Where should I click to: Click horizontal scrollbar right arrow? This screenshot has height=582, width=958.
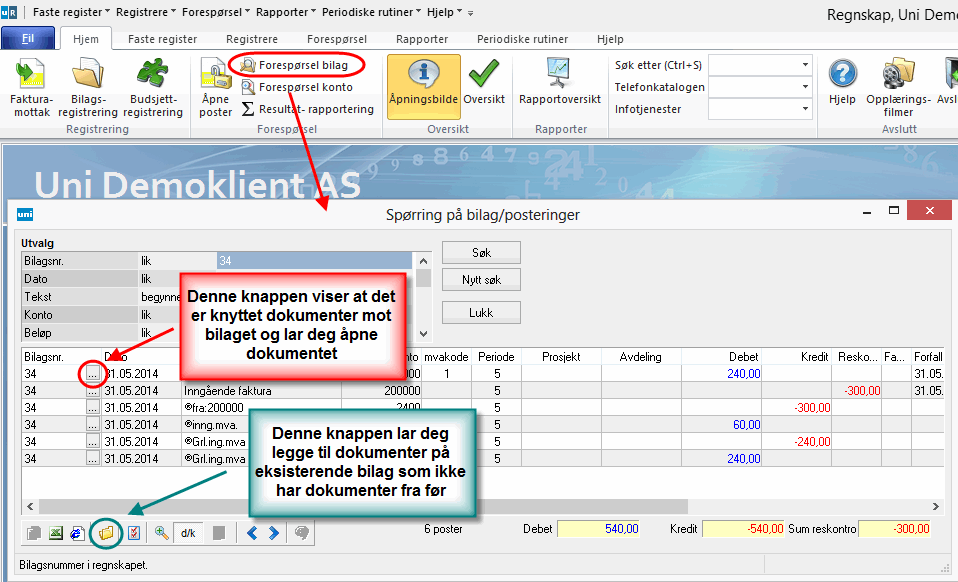935,506
